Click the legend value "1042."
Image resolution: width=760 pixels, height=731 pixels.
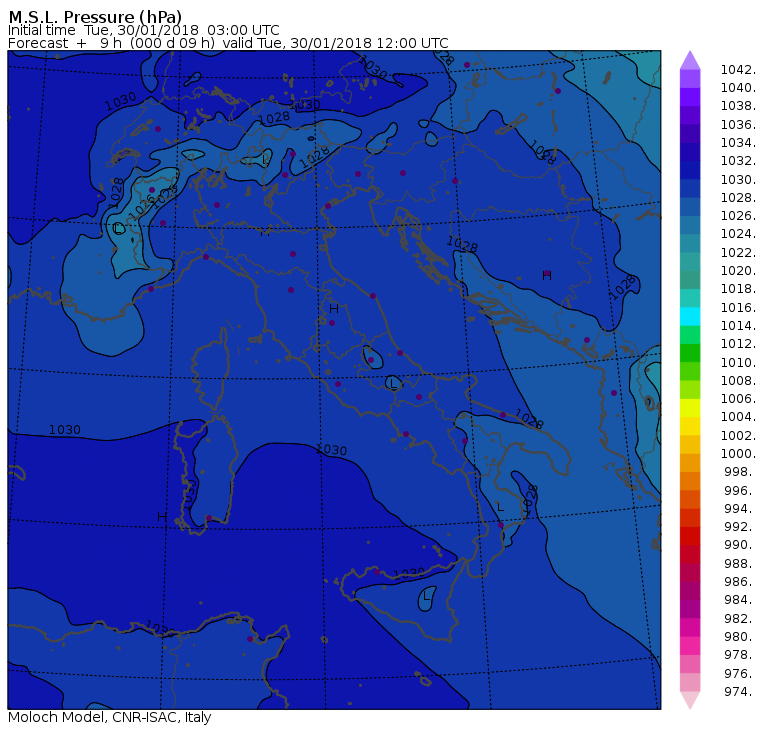tap(738, 70)
